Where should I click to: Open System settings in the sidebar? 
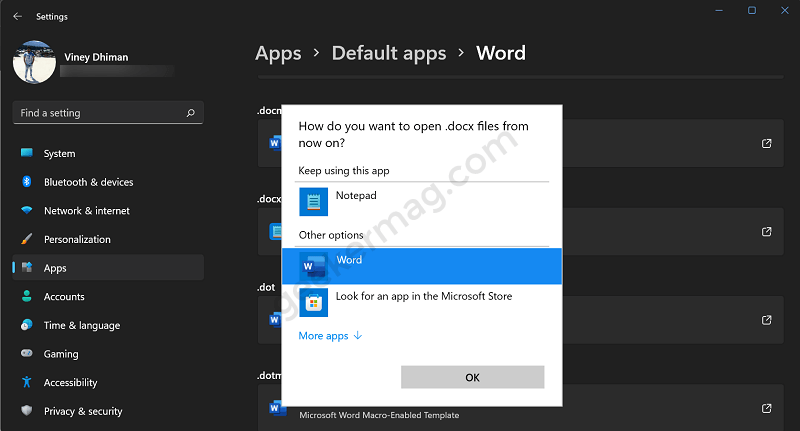pyautogui.click(x=108, y=154)
